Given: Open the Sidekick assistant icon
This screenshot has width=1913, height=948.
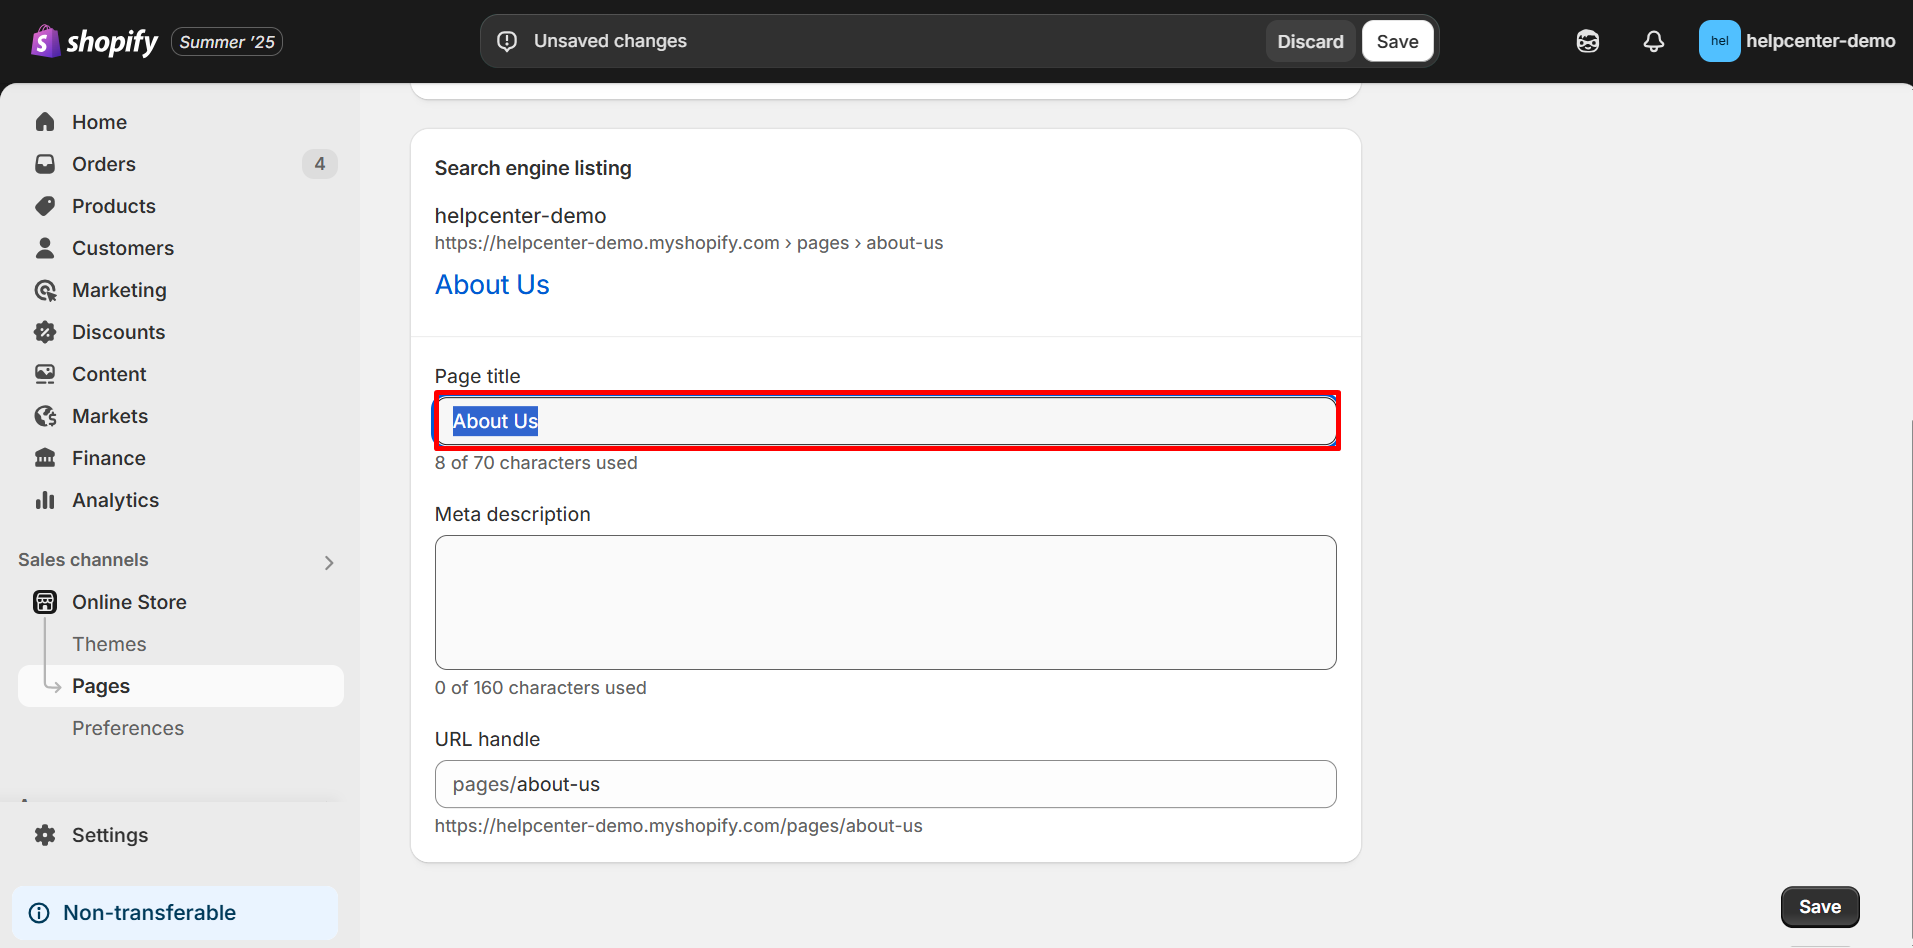Looking at the screenshot, I should coord(1587,41).
